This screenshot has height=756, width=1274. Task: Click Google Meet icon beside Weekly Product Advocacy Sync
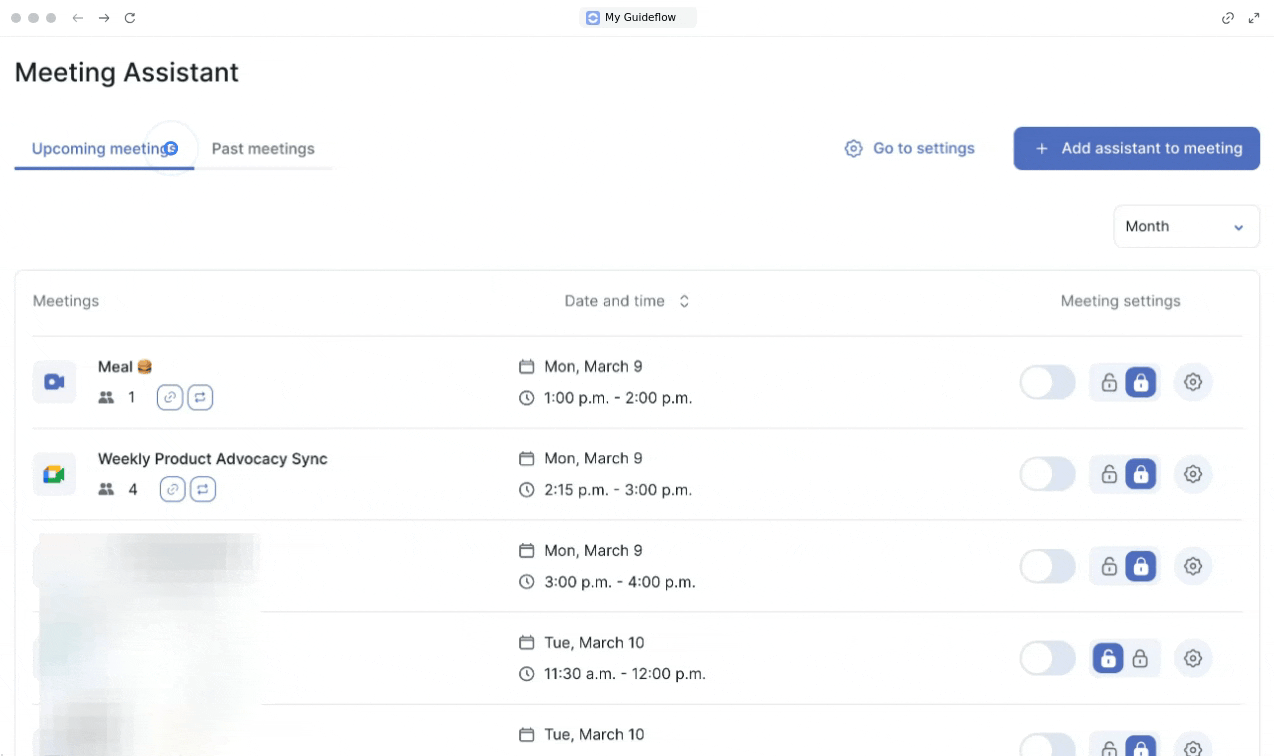point(54,474)
